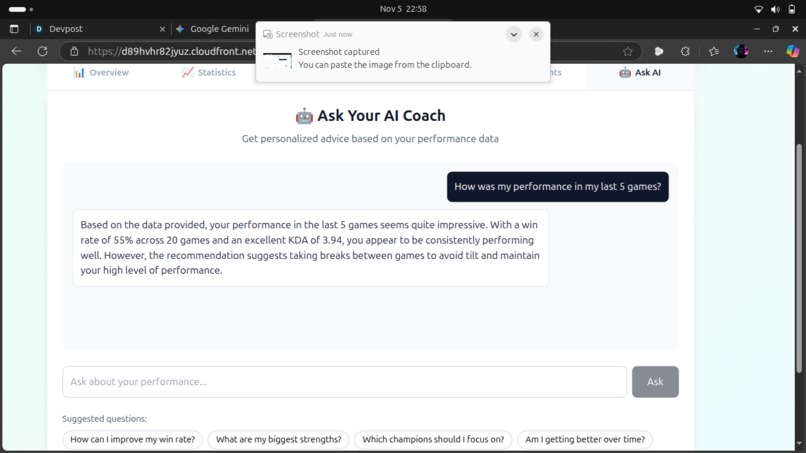The image size is (806, 453).
Task: Click the Wi-Fi icon in top bar
Action: (758, 9)
